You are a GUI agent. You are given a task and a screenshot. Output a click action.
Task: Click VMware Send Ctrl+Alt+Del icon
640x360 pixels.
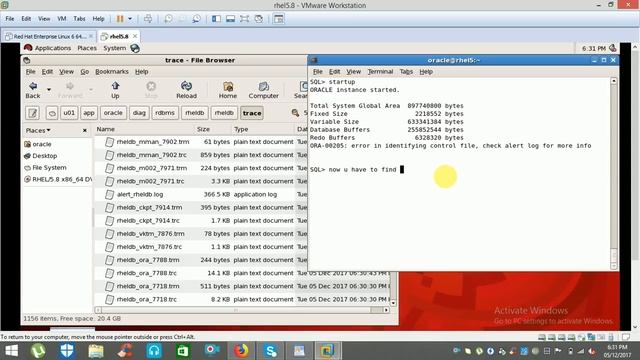click(x=148, y=19)
